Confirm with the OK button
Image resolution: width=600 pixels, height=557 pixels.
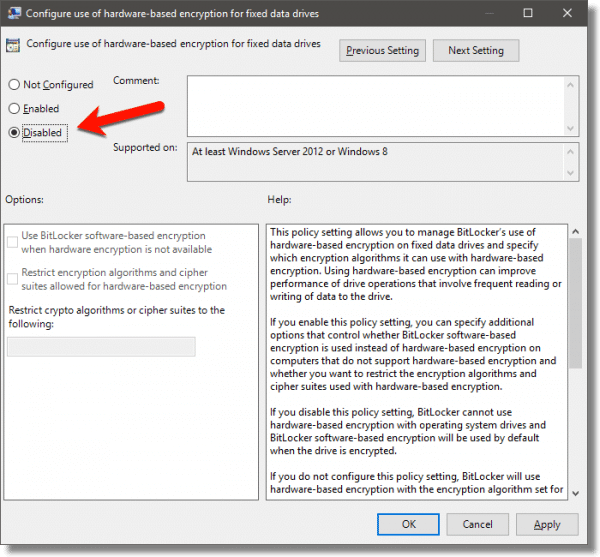click(408, 524)
